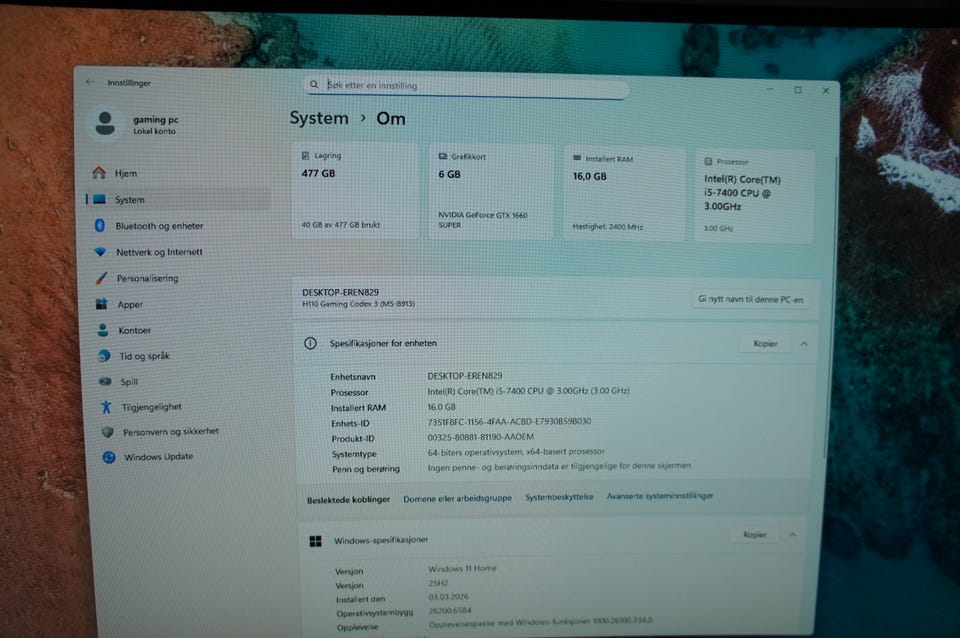Click System in the breadcrumb
Screen dimensions: 960x638
[x=319, y=118]
